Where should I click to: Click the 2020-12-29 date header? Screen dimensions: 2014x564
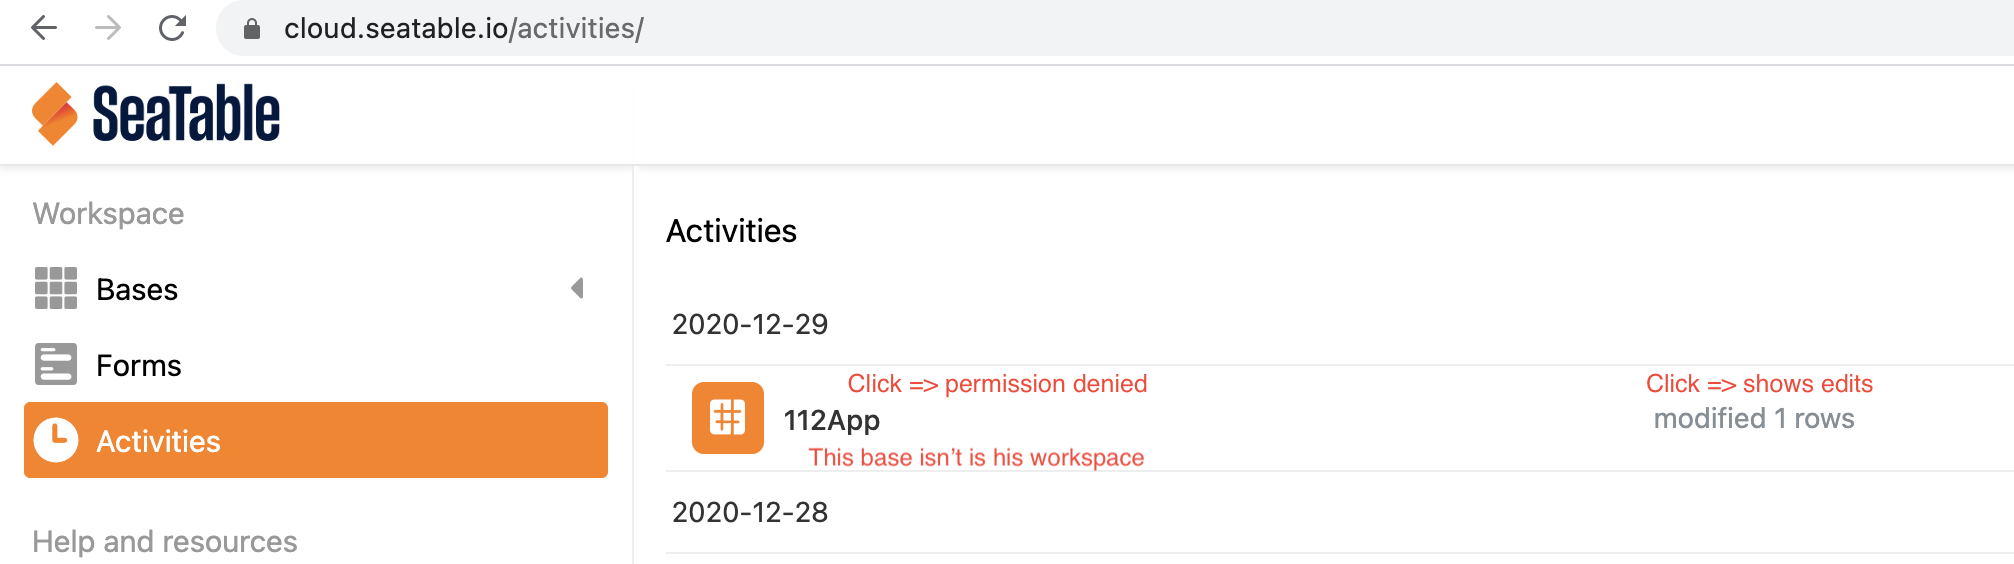point(750,324)
